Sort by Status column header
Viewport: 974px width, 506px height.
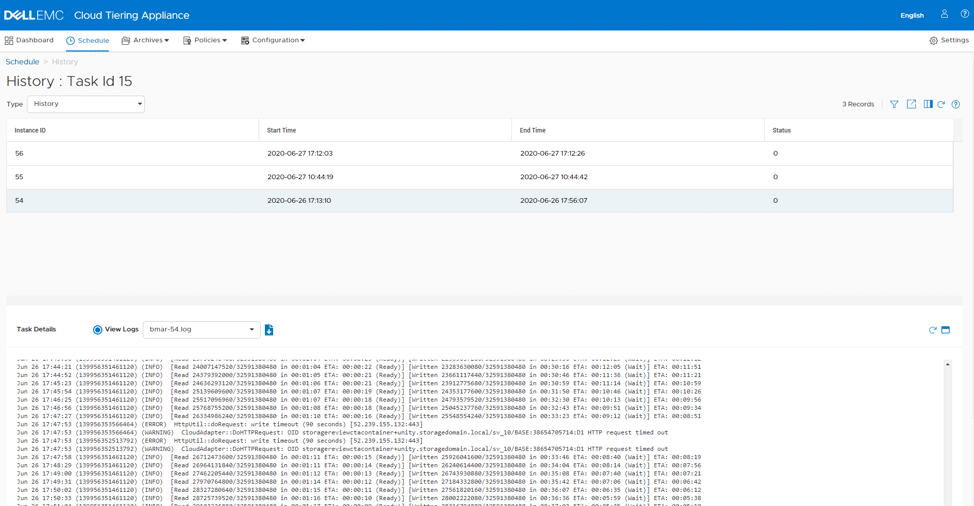coord(858,130)
